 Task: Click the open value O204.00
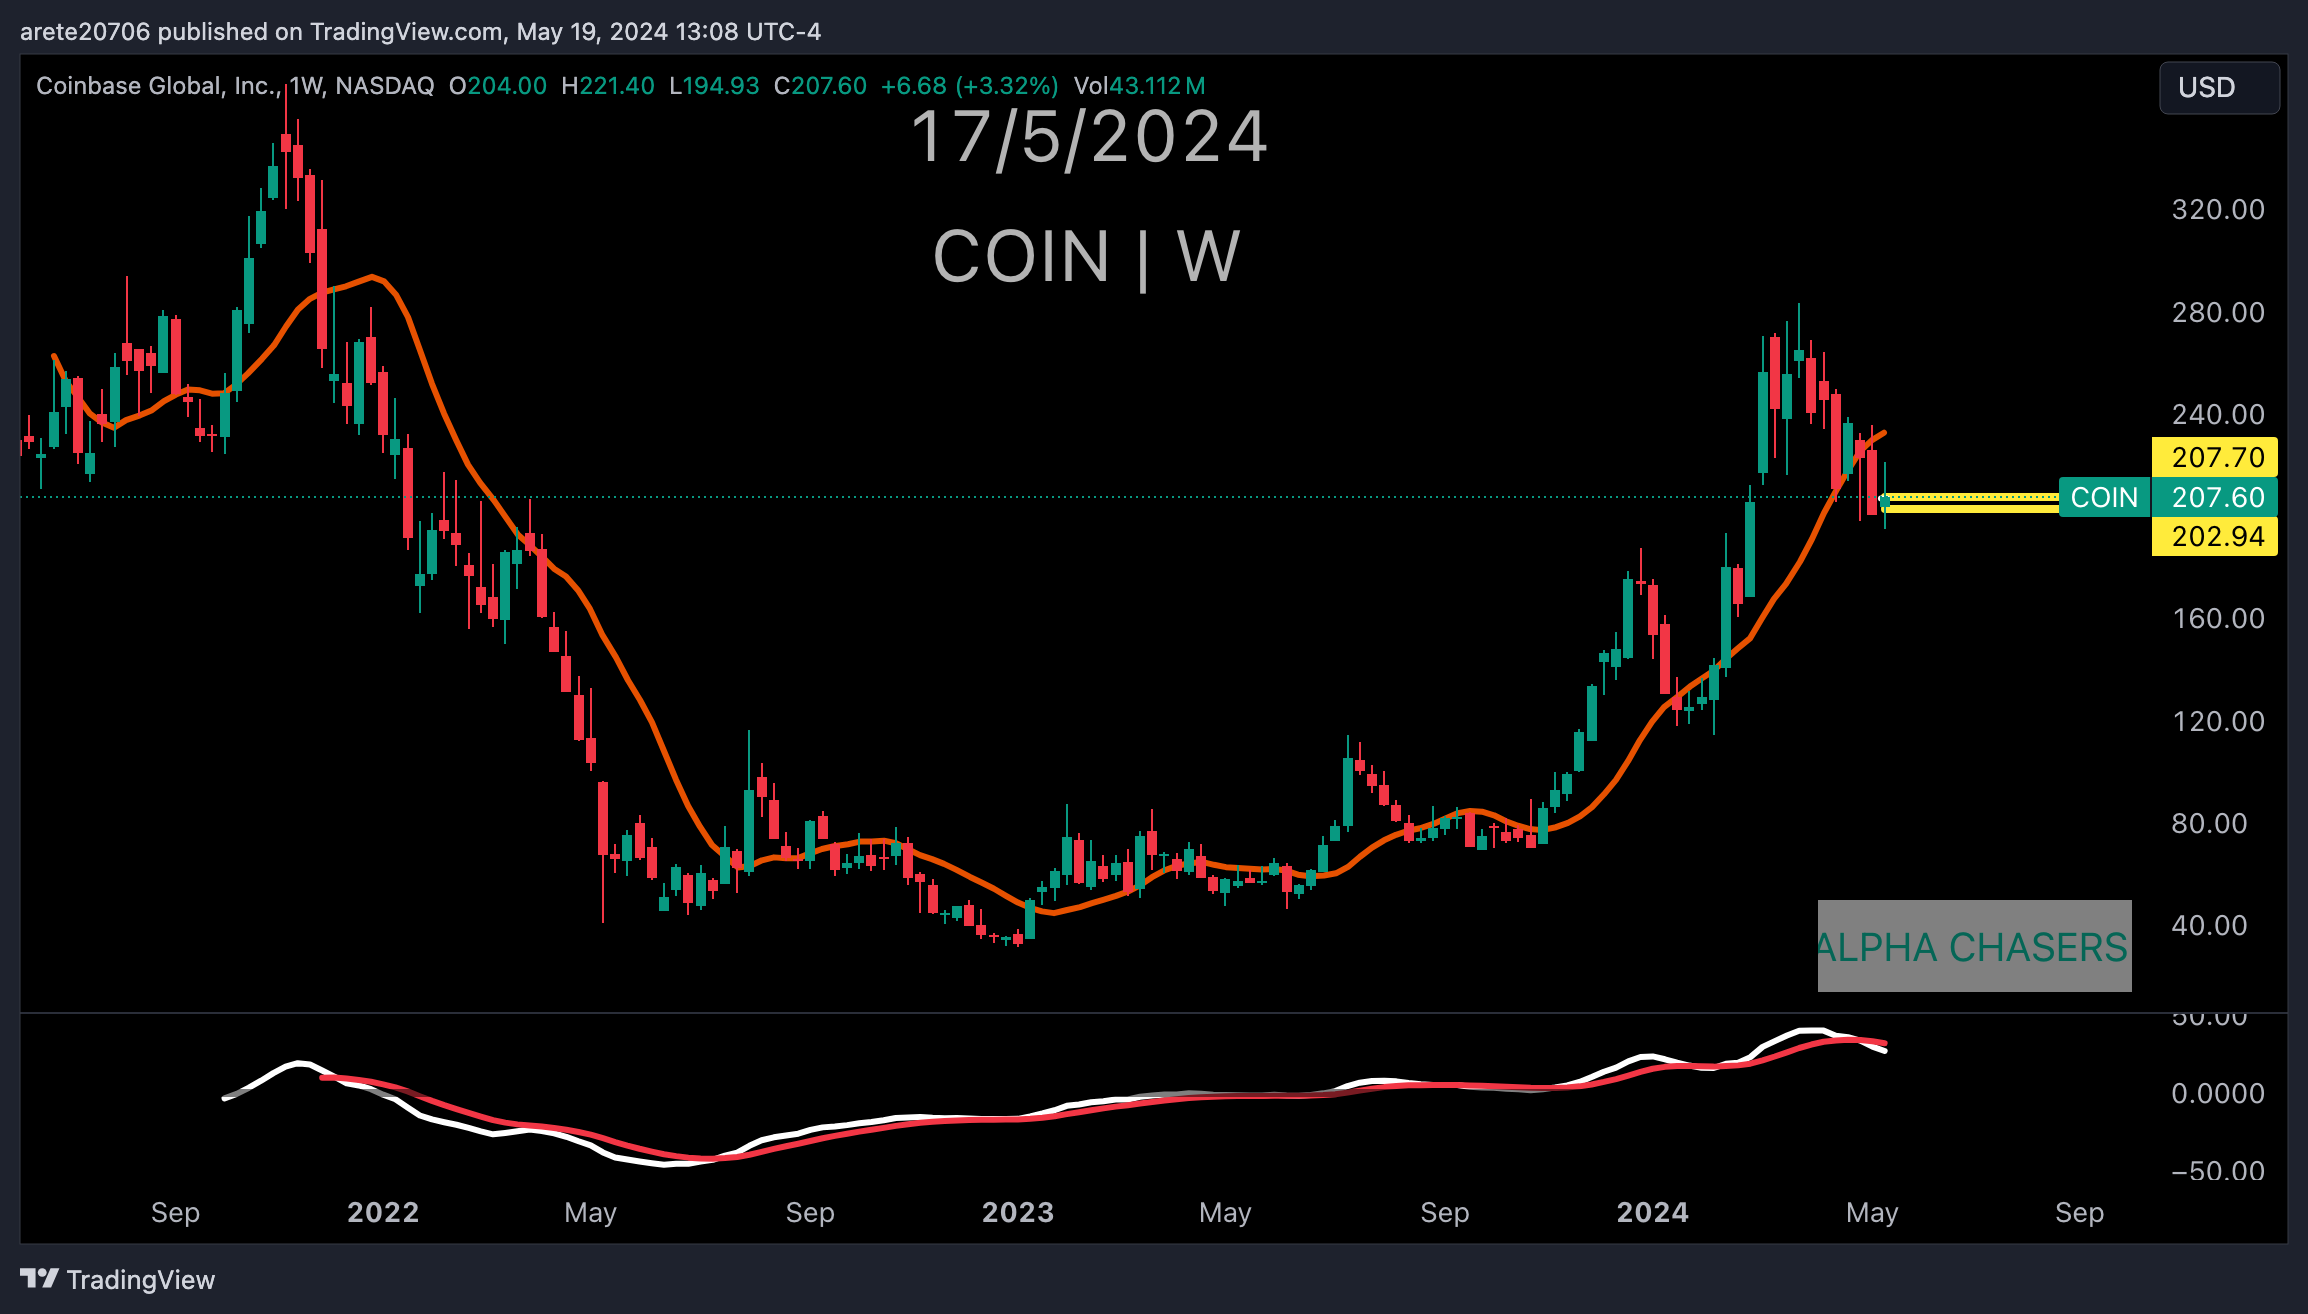(498, 86)
